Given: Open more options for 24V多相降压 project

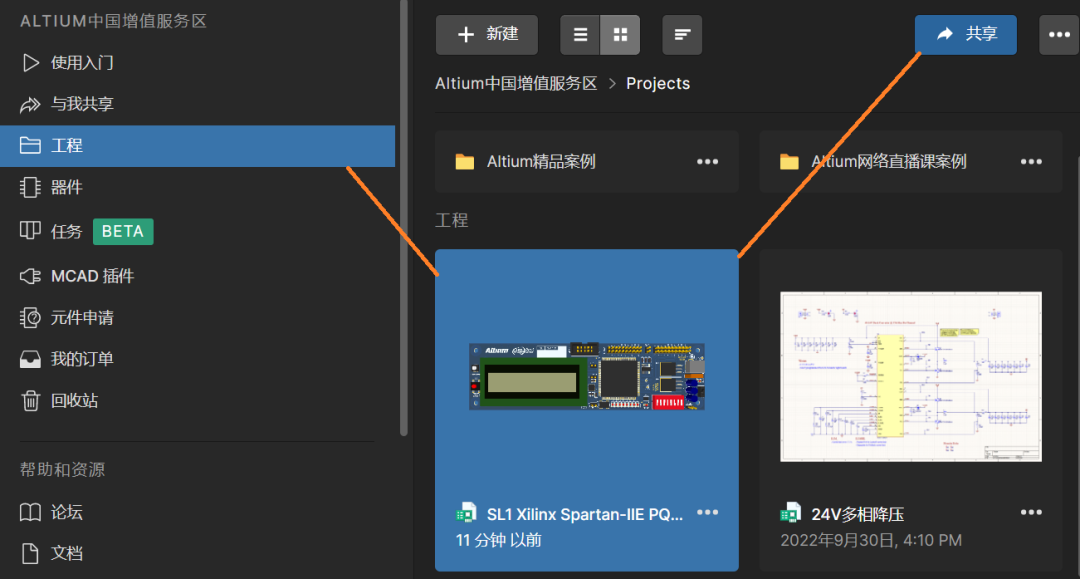Looking at the screenshot, I should coord(1031,512).
